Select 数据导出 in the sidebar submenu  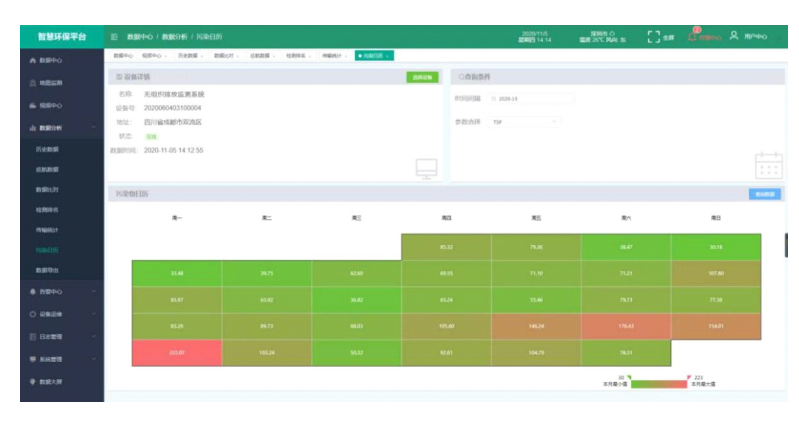[48, 270]
